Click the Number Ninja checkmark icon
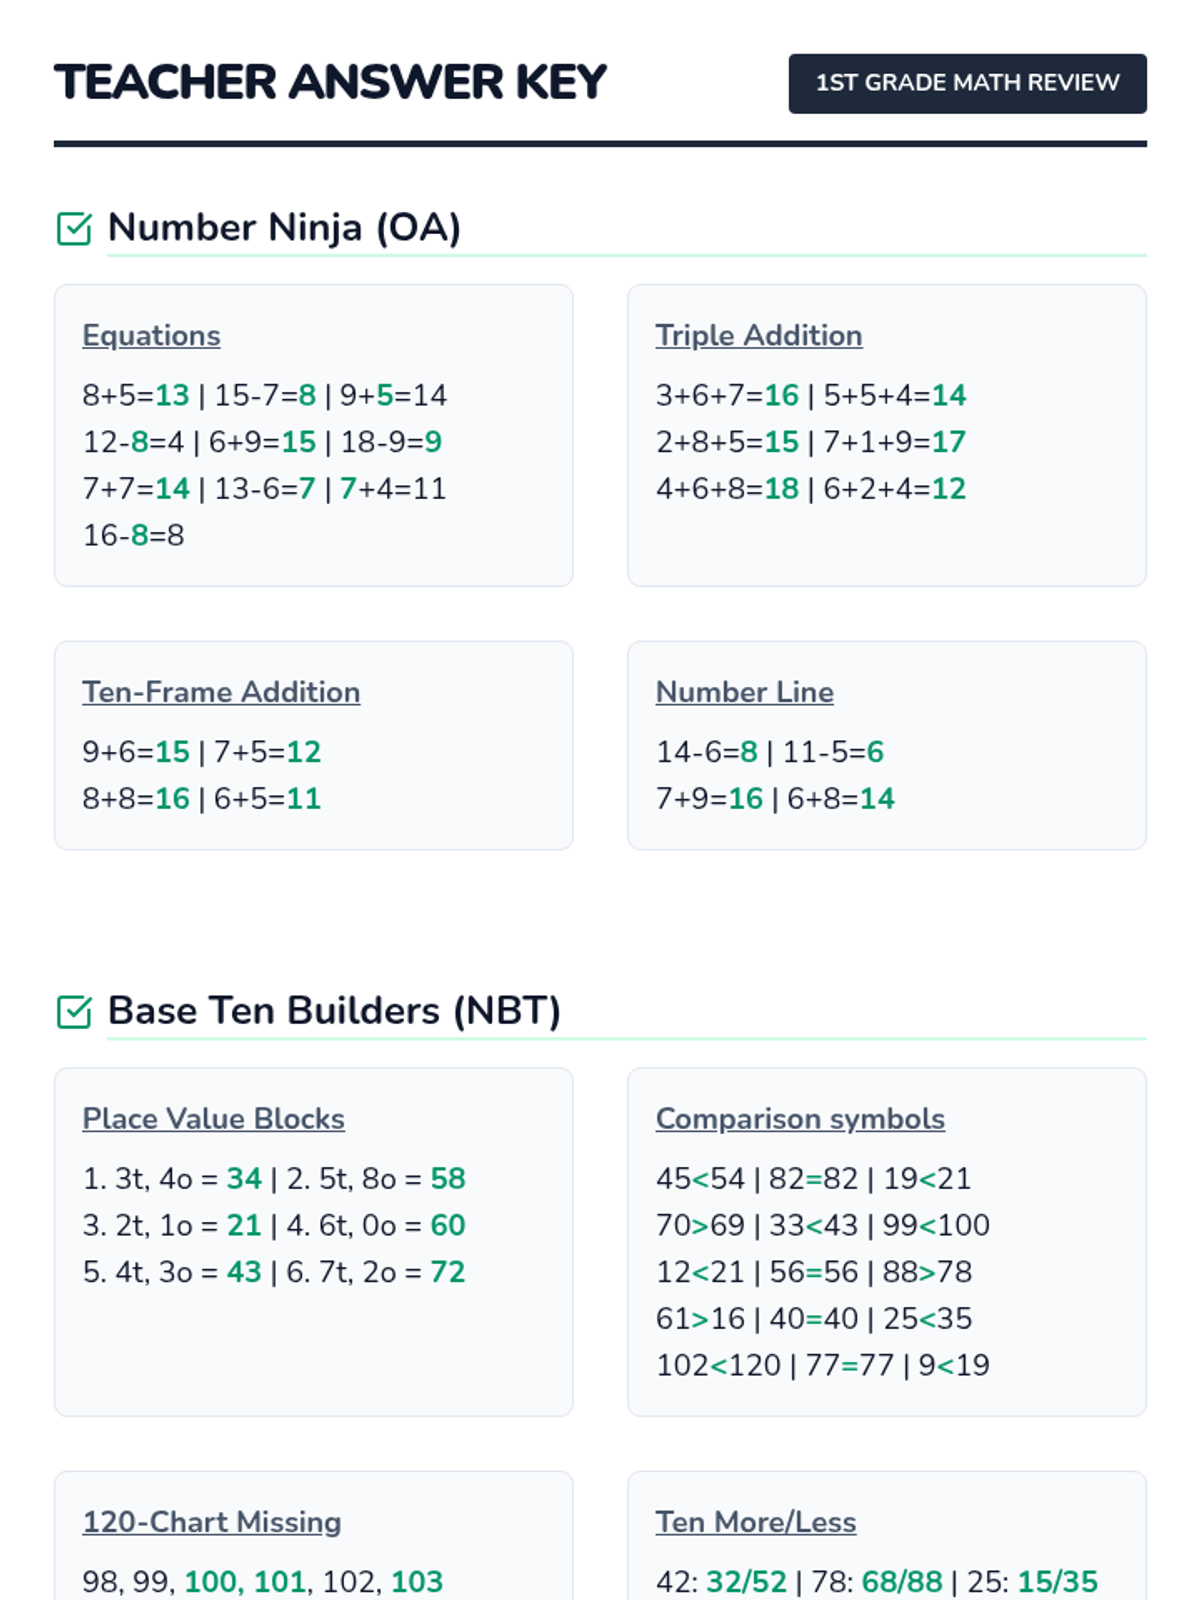The height and width of the screenshot is (1600, 1200). pyautogui.click(x=74, y=229)
